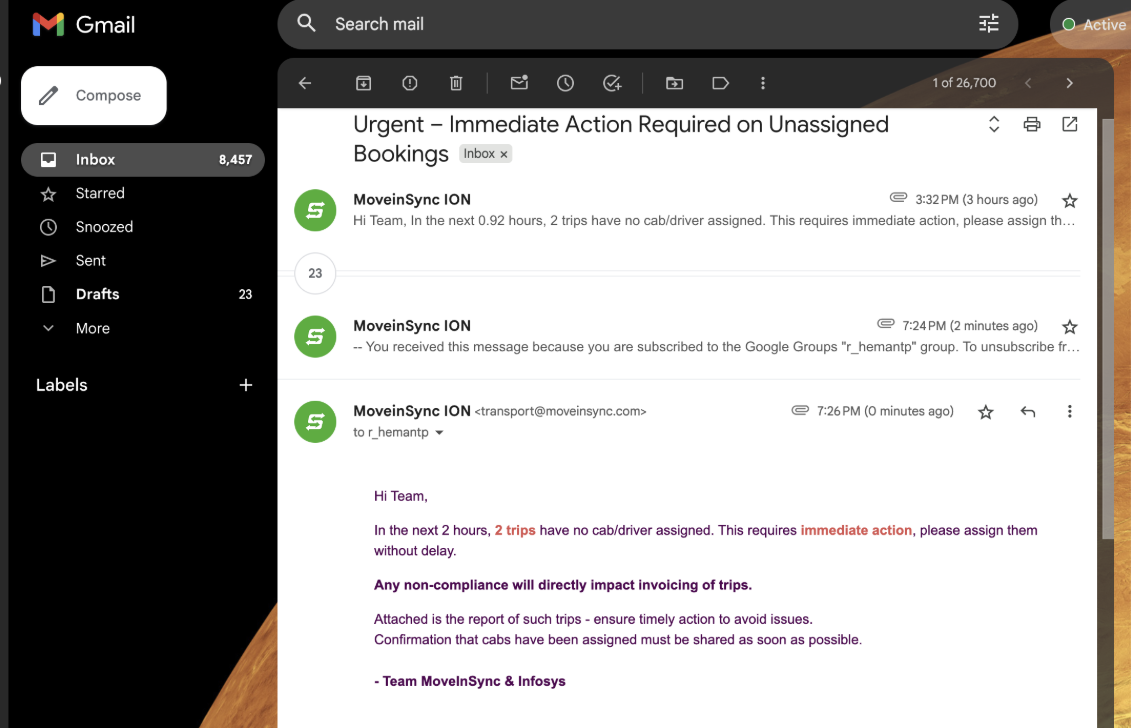This screenshot has height=728, width=1131.
Task: Print all messages with the printer icon
Action: [1032, 124]
